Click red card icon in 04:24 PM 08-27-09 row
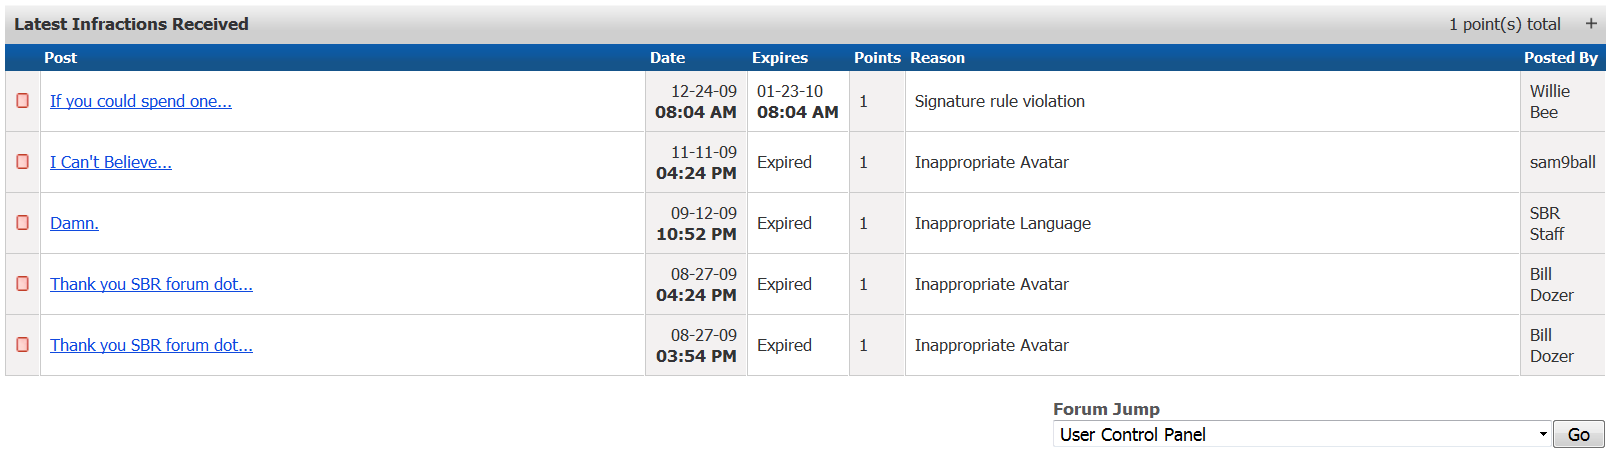Screen dimensions: 1606x456 coord(23,284)
